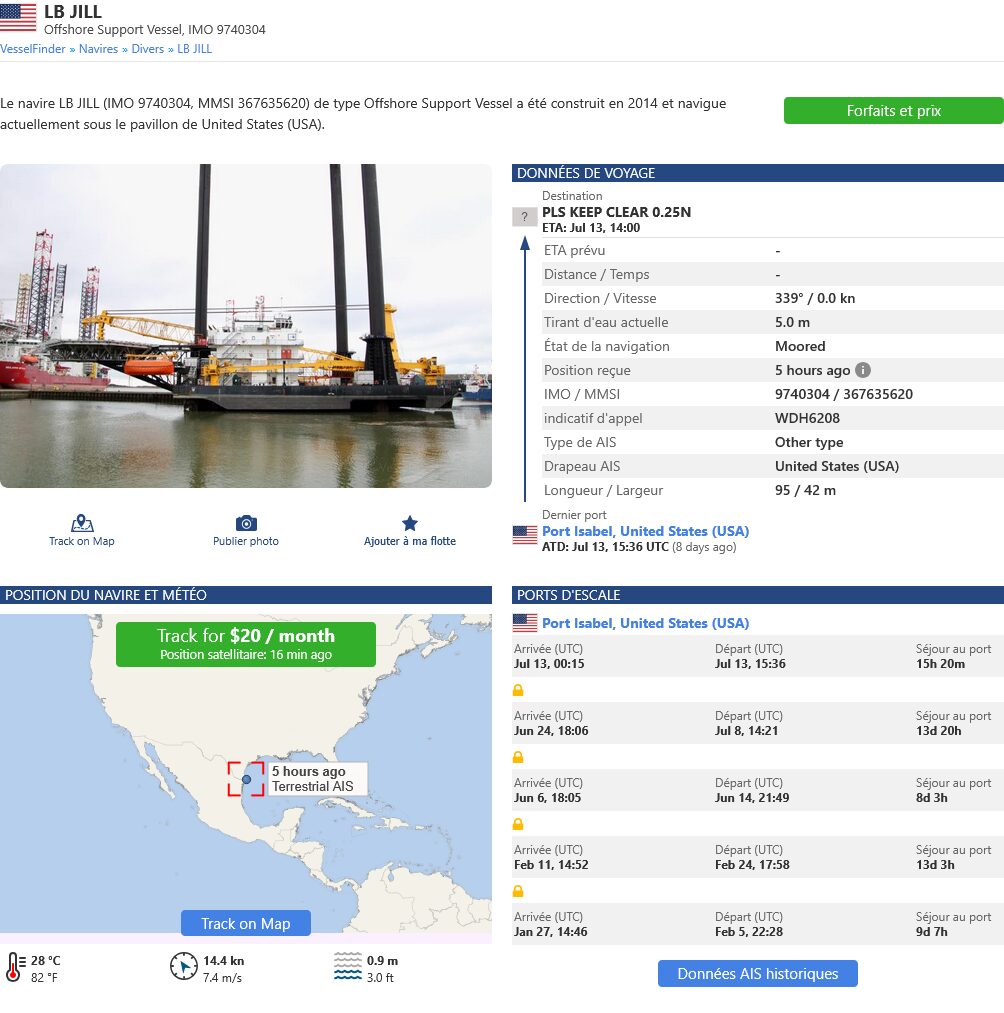1004x1013 pixels.
Task: Open the Navires breadcrumb link
Action: pos(98,49)
